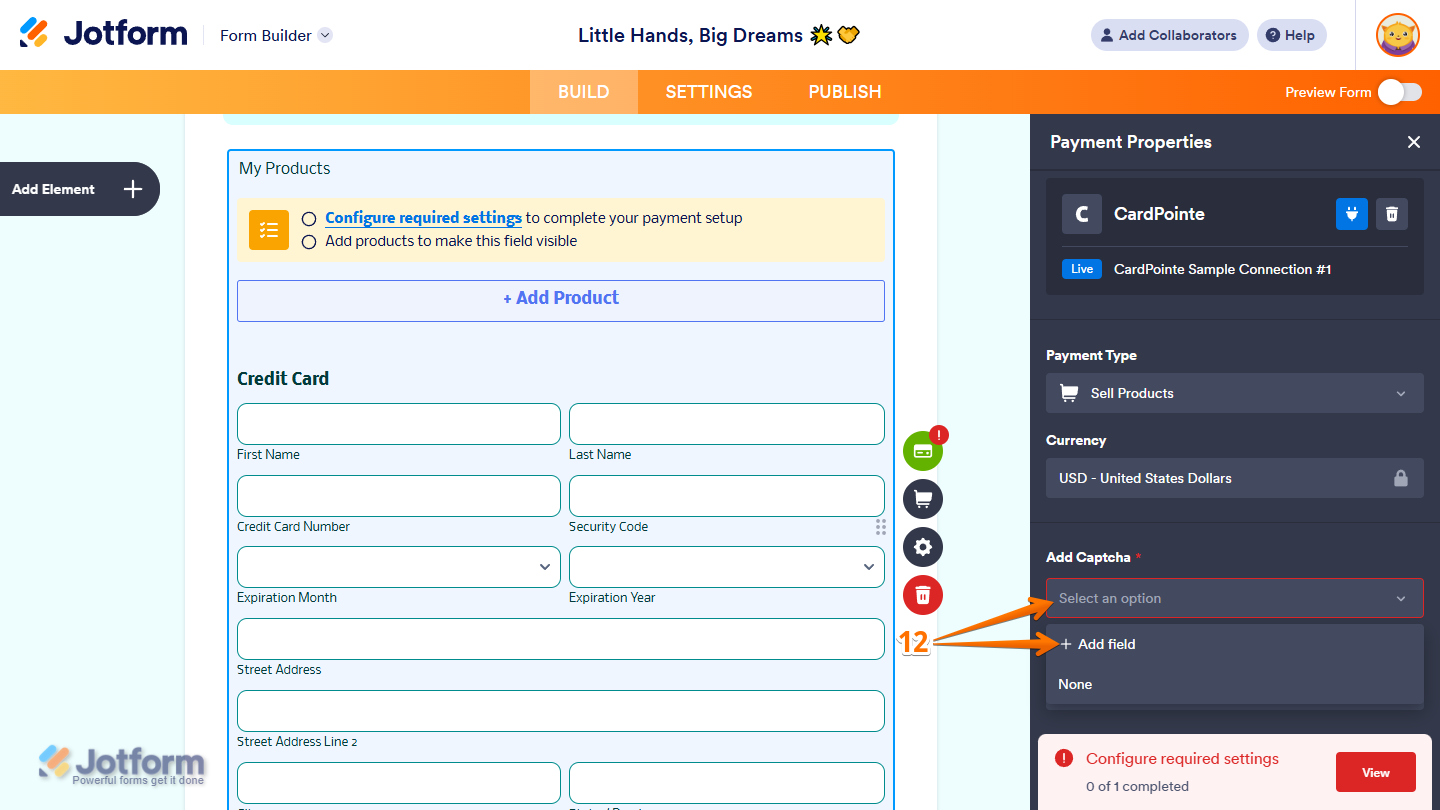Click the currency lock icon
Screen dimensions: 1440x810
1401,478
